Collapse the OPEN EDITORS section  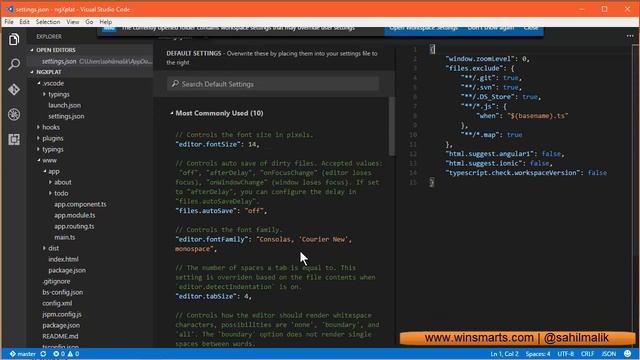[32, 50]
